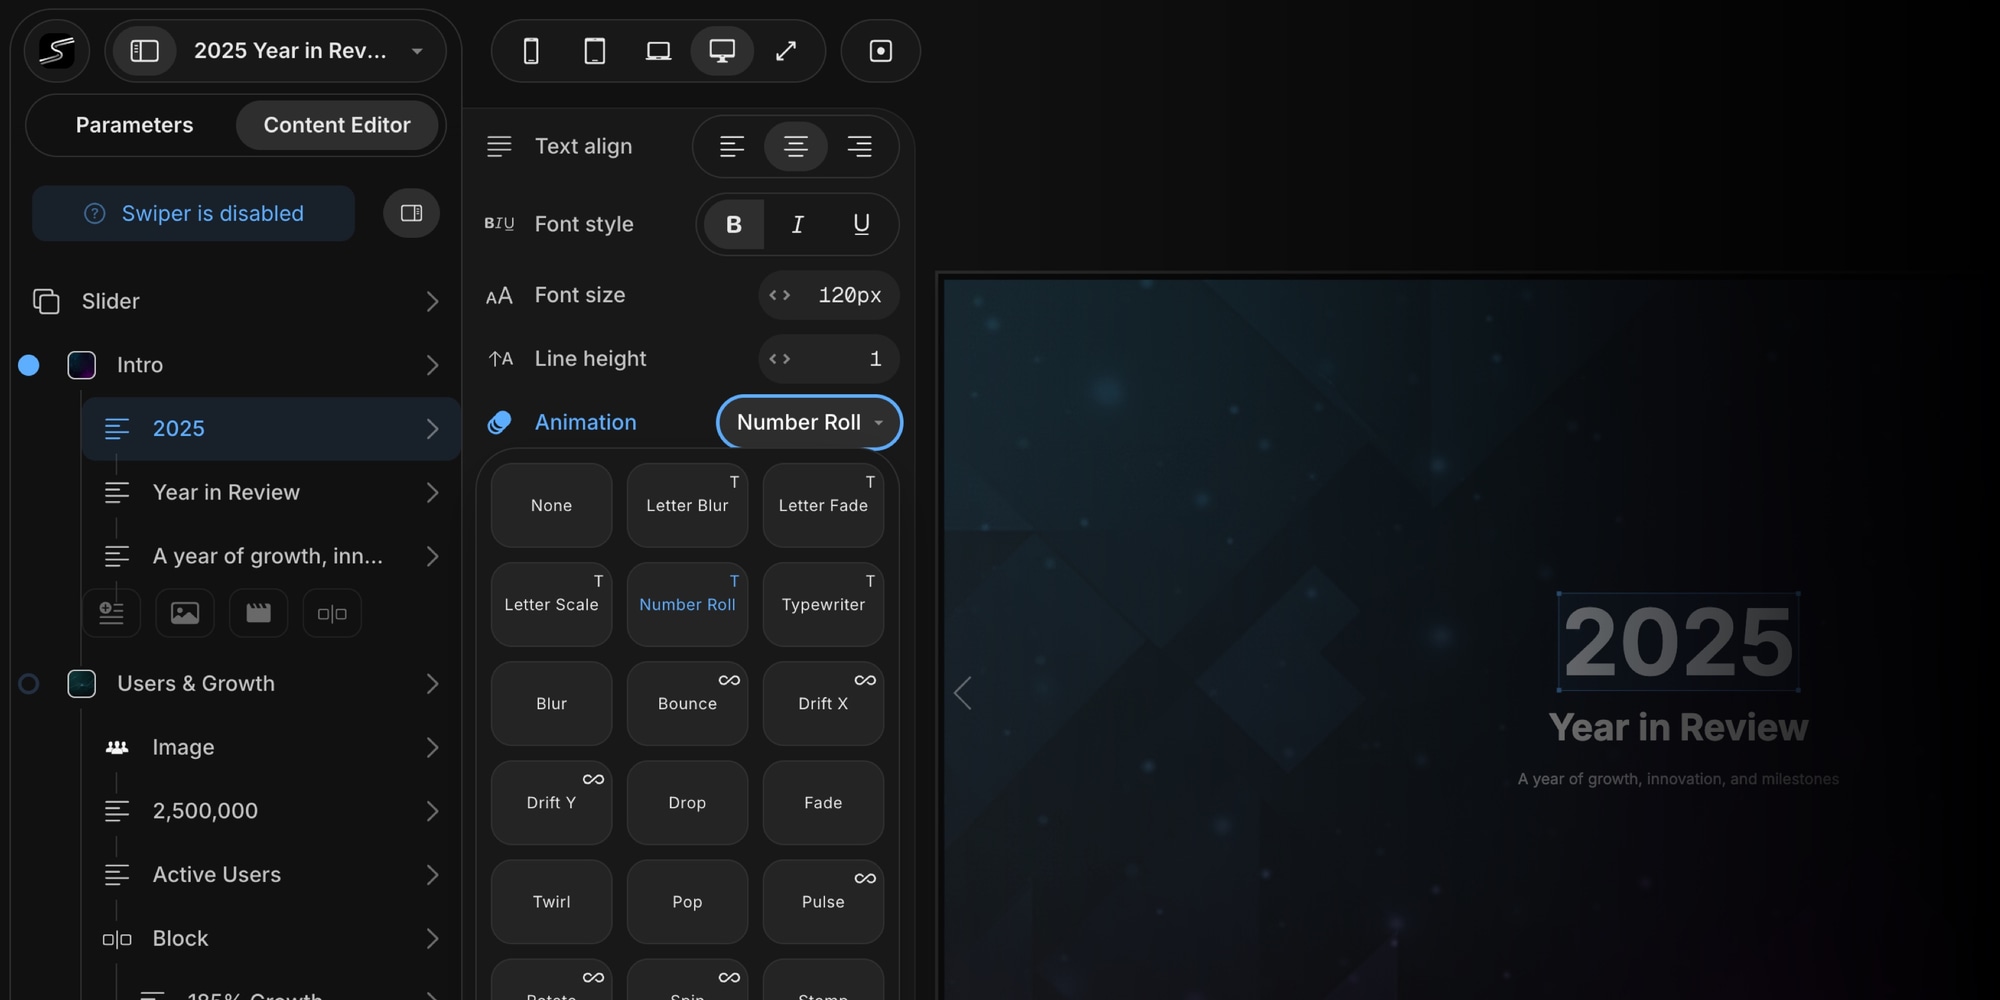Choose the Typewriter animation
The width and height of the screenshot is (2000, 1000).
[823, 604]
